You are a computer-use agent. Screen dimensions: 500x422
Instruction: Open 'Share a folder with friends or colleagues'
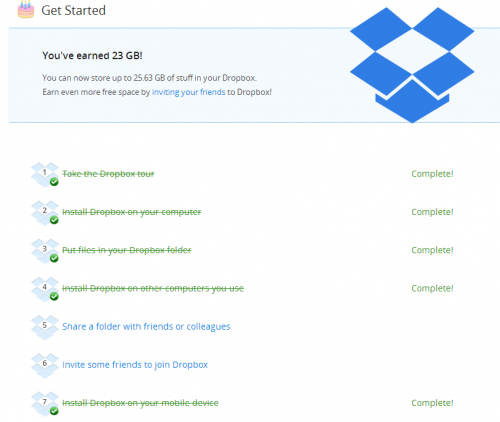tap(146, 326)
